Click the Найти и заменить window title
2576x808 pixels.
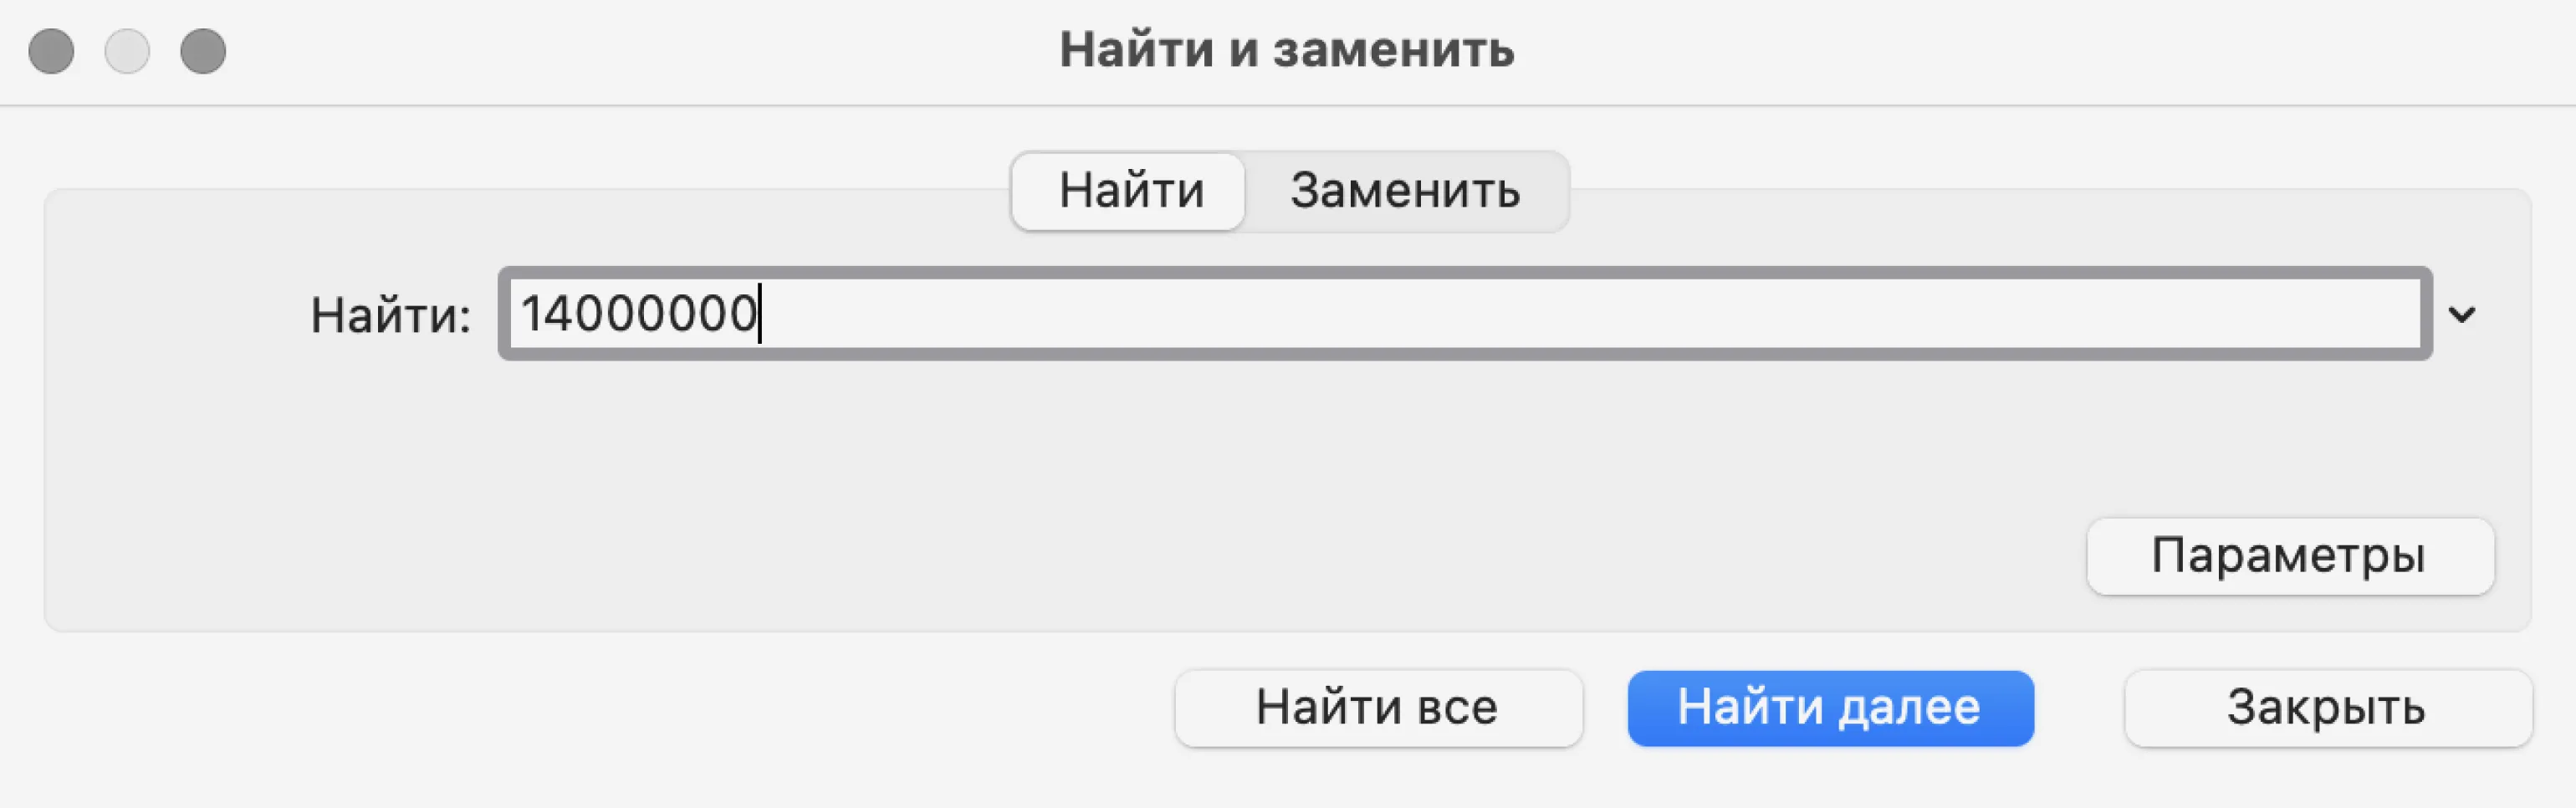pos(1287,50)
